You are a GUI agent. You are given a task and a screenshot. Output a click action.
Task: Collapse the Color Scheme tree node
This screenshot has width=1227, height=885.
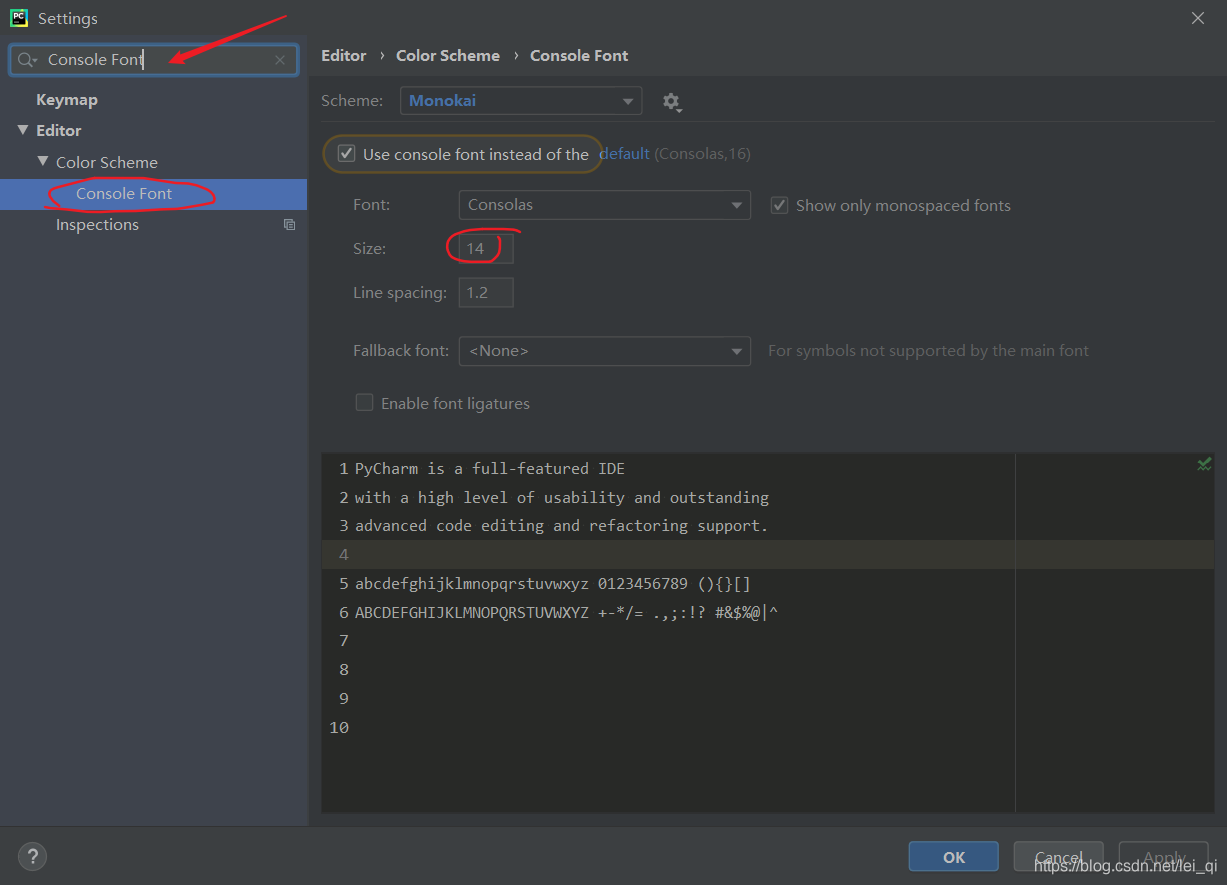pyautogui.click(x=43, y=161)
